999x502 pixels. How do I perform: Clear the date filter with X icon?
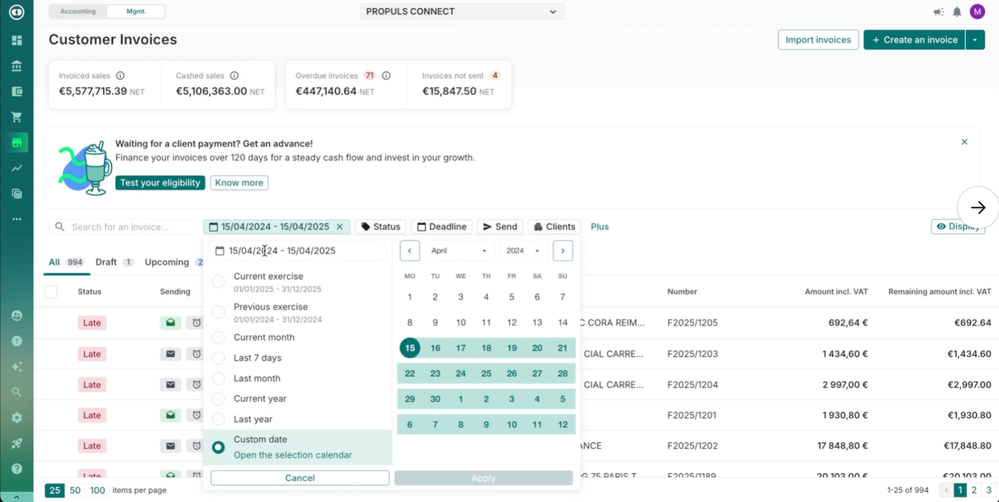340,227
